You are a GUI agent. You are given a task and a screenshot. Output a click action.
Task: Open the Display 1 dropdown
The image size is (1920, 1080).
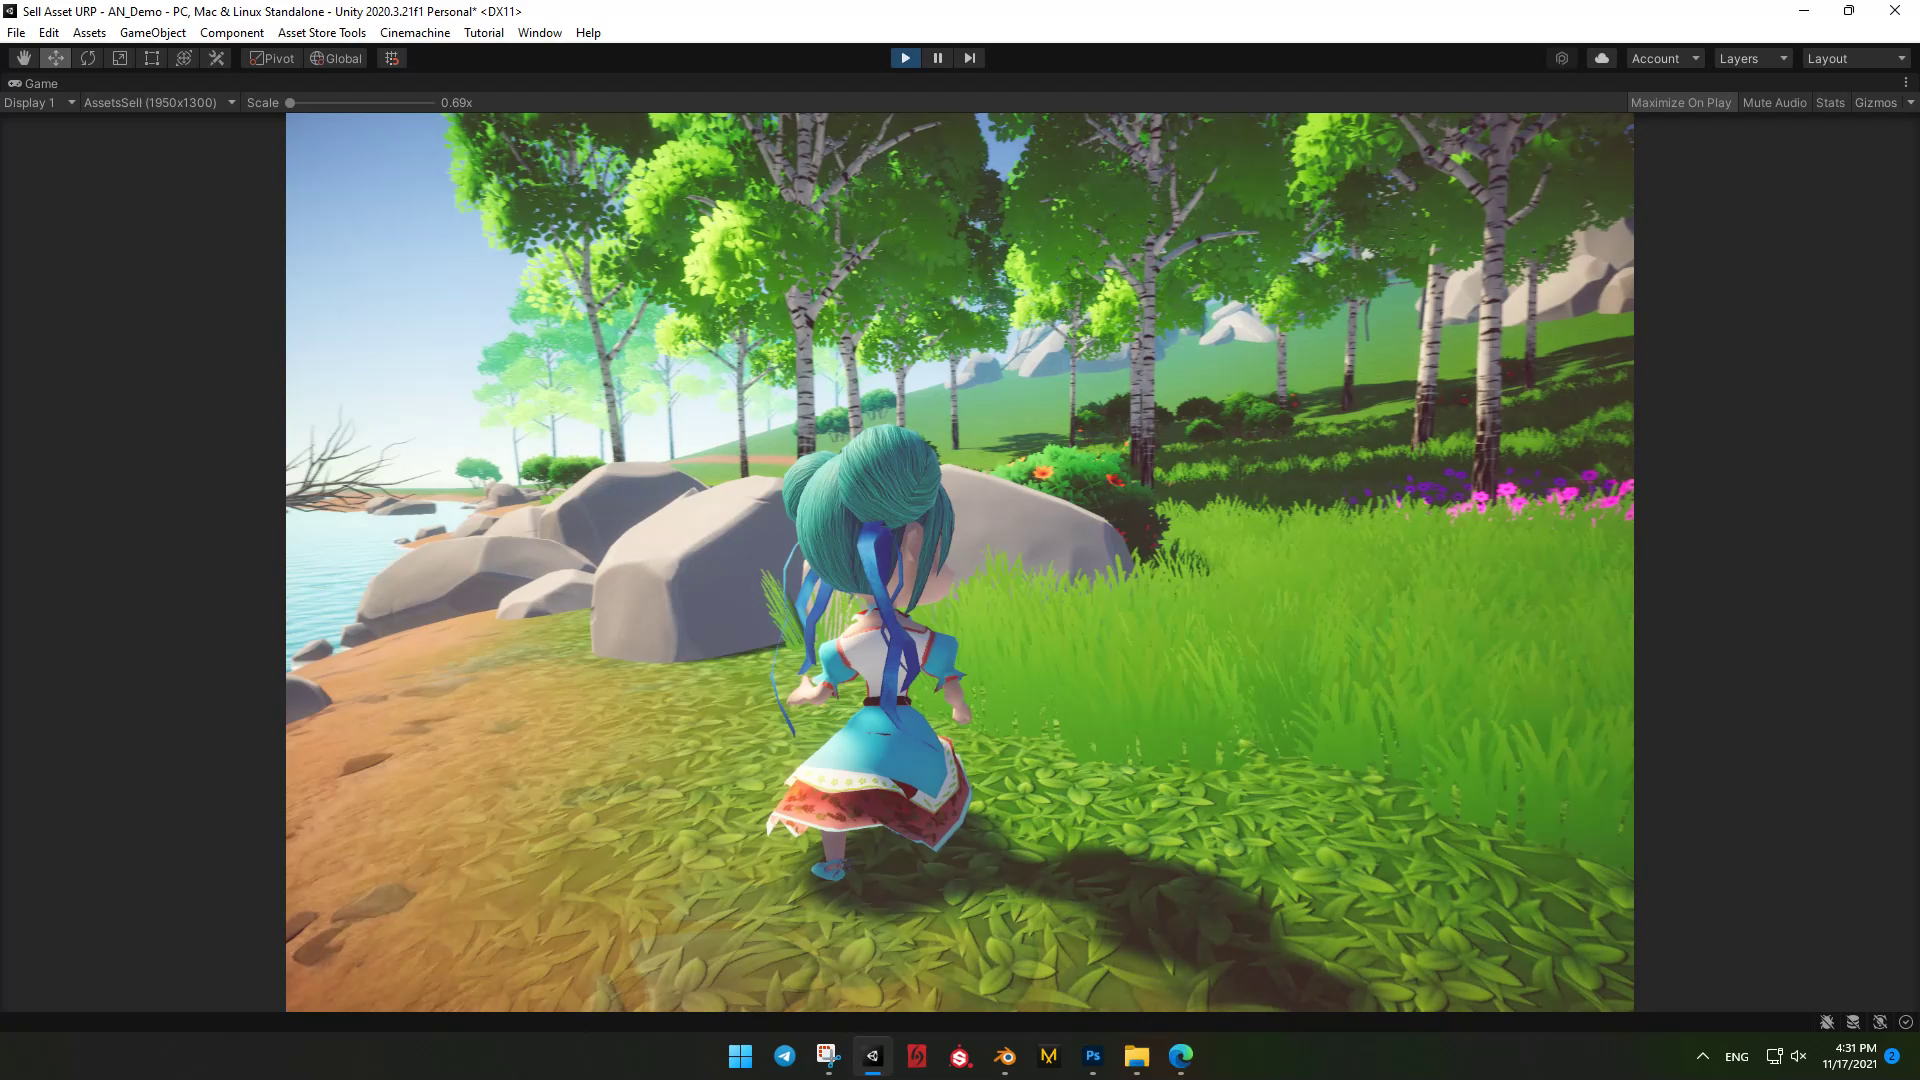pos(40,102)
